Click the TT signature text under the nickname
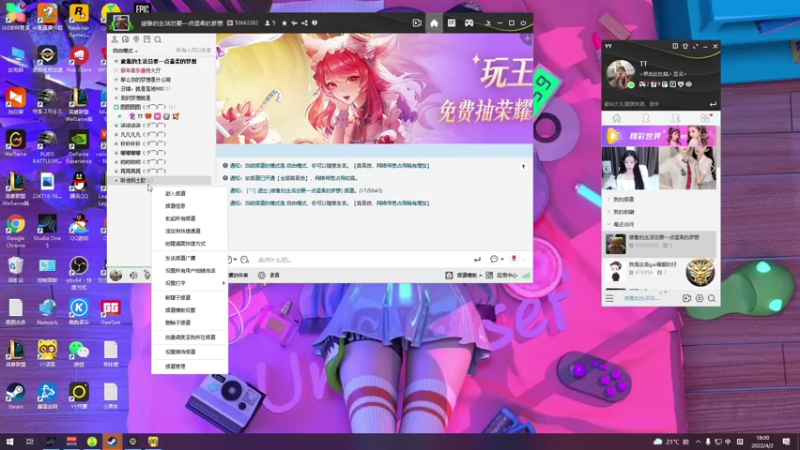The height and width of the screenshot is (450, 800). (663, 74)
